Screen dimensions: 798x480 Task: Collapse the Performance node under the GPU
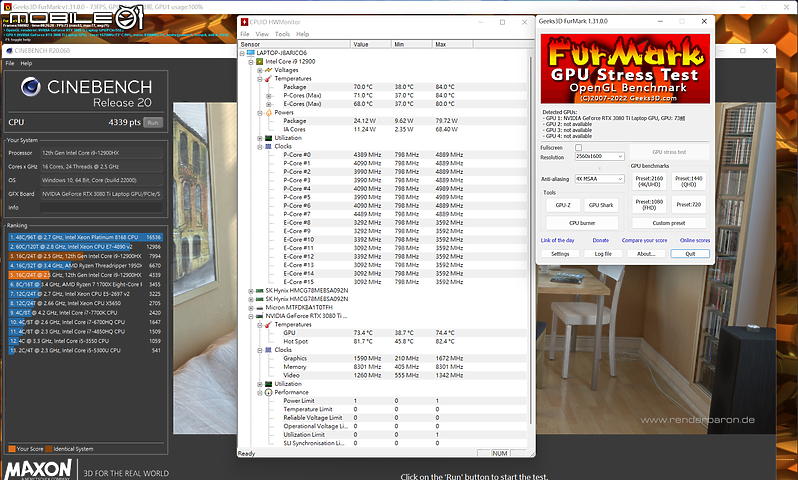coord(260,392)
